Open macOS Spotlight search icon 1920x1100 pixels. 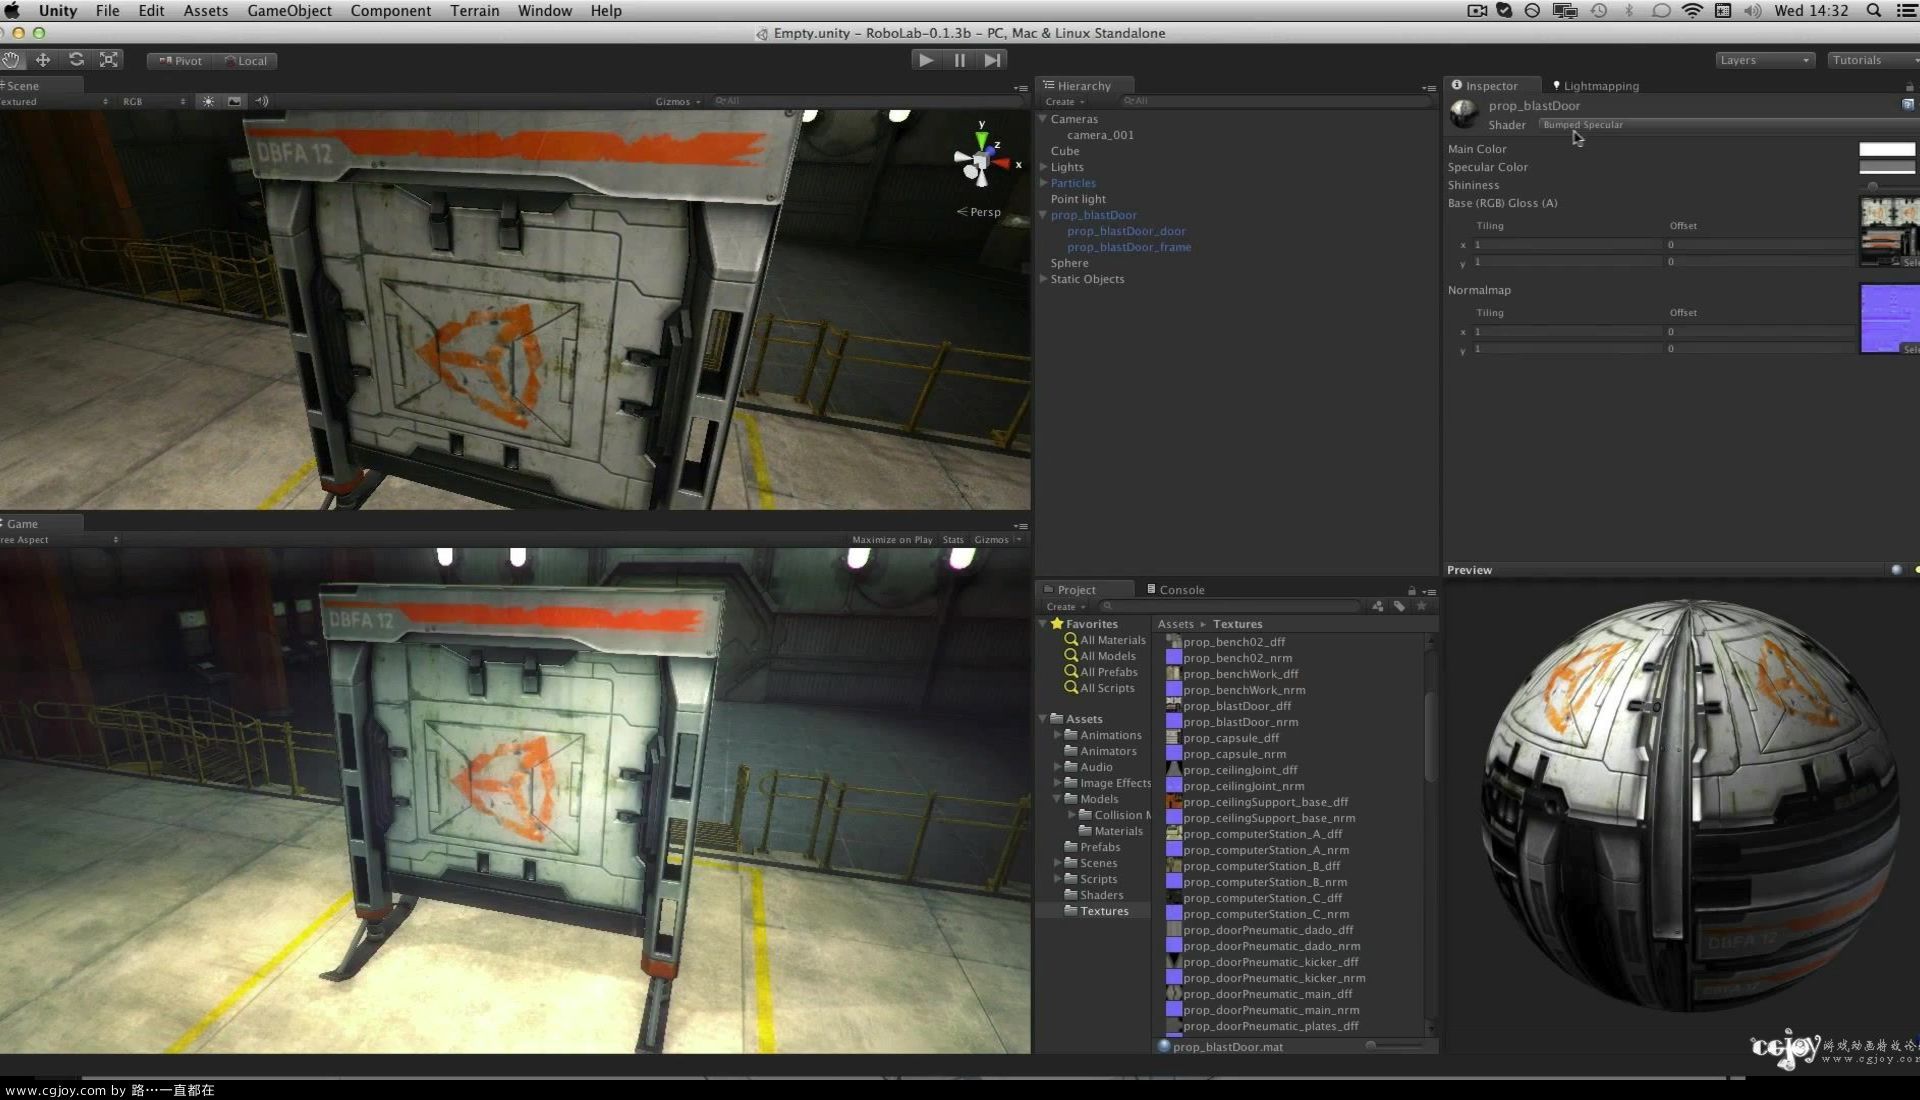(x=1874, y=11)
